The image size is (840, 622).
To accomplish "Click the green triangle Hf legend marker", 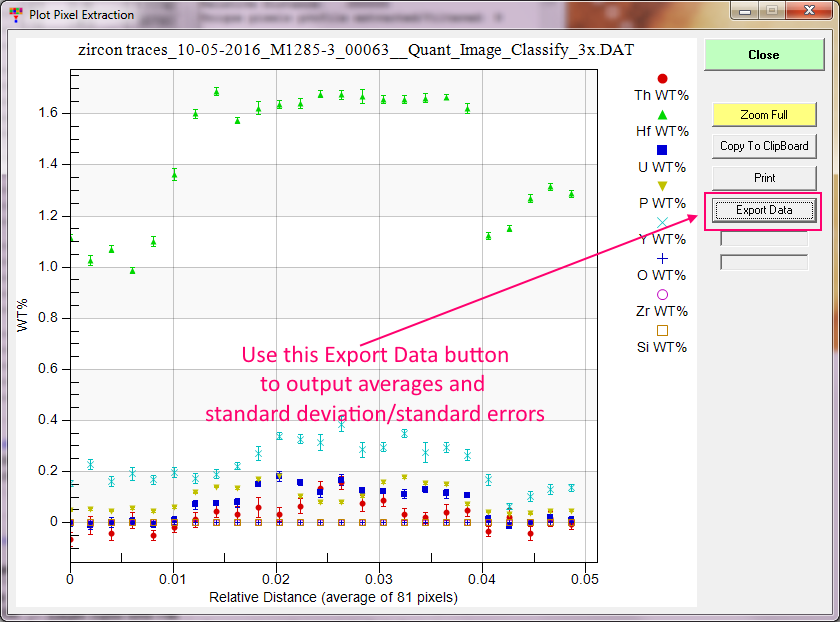I will click(662, 114).
